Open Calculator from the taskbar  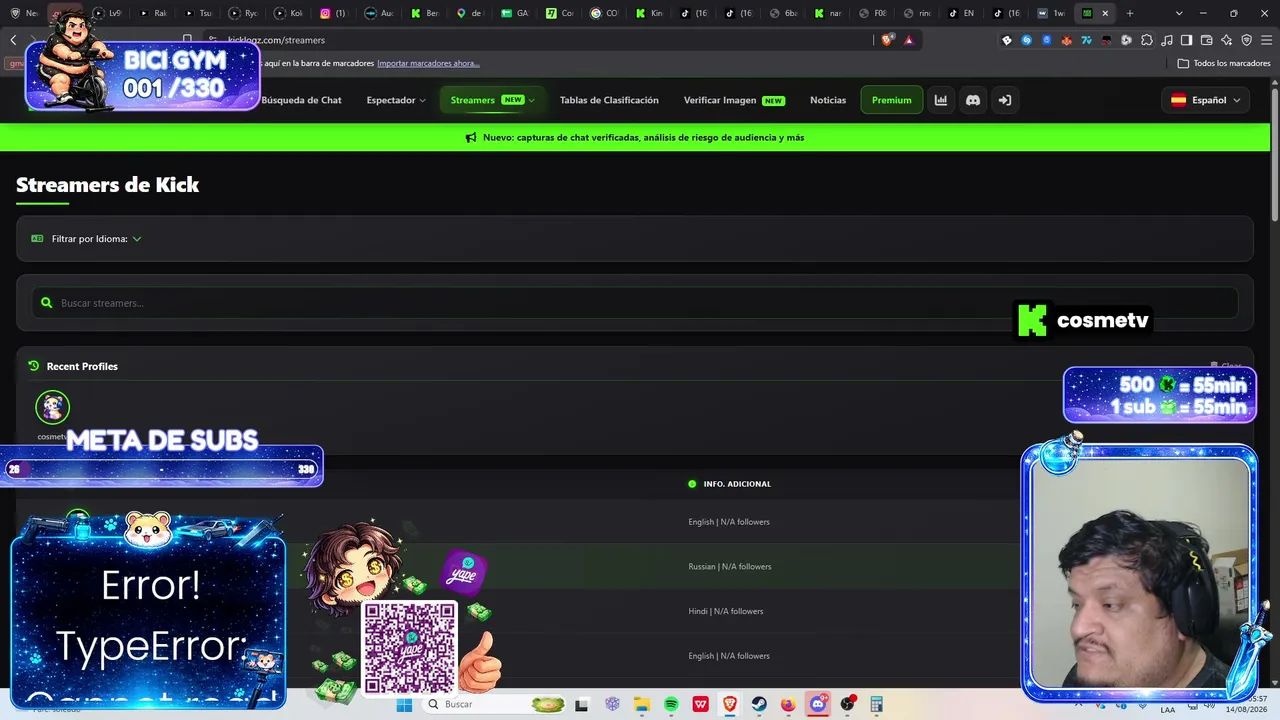pyautogui.click(x=877, y=704)
